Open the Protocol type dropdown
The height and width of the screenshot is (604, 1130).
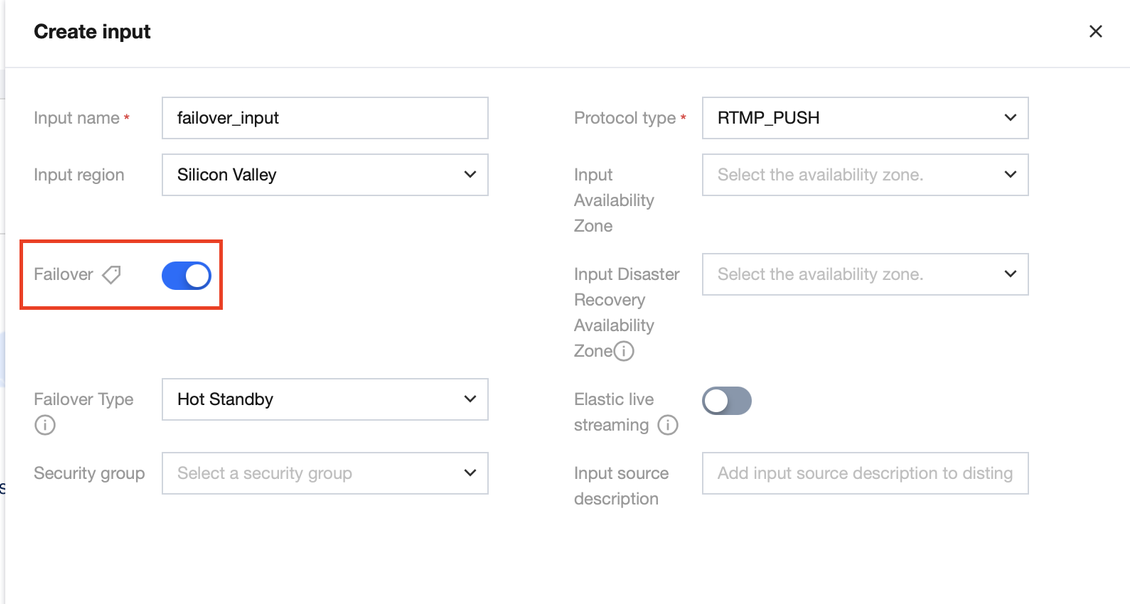[865, 118]
